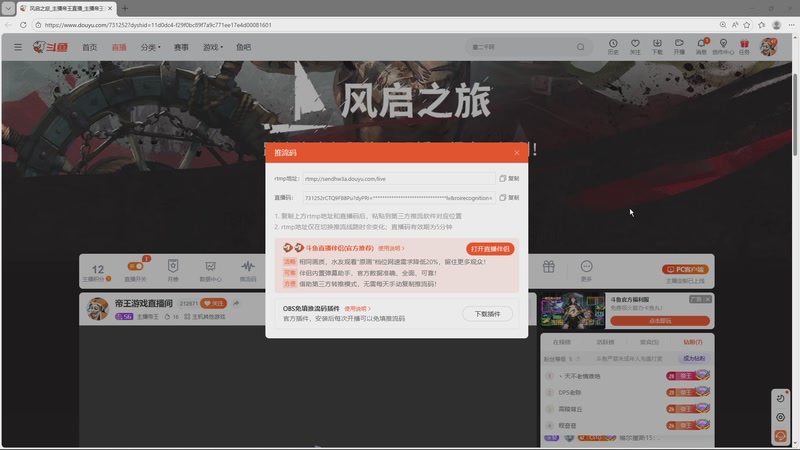Switch to 在线榜 tab
Viewport: 800px width, 450px height.
(561, 342)
